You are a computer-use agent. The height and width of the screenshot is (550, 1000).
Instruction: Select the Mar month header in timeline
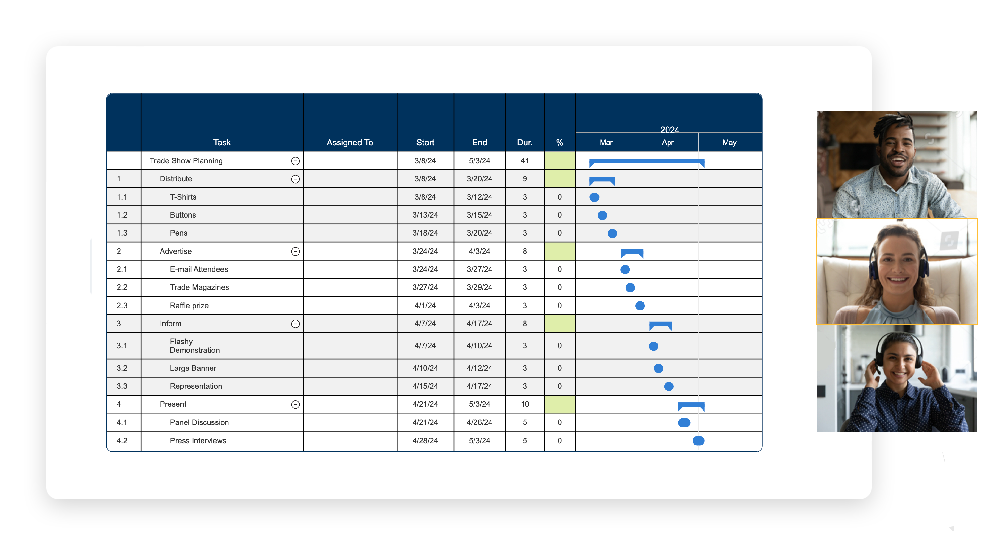click(x=606, y=142)
